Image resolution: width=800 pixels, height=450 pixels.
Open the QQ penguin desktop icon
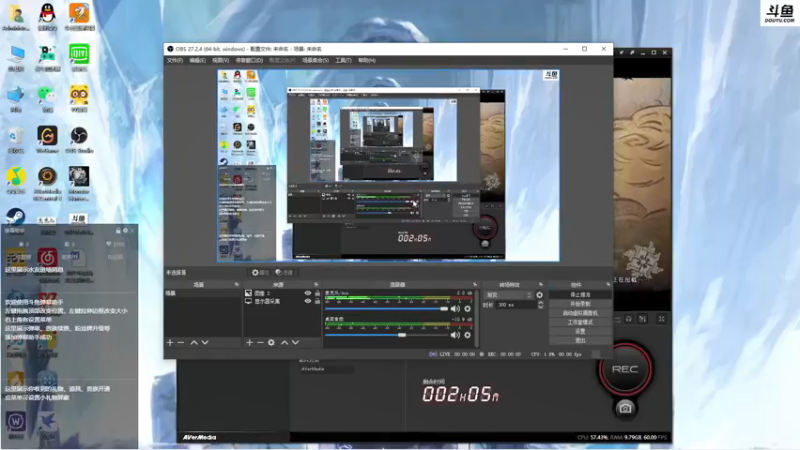coord(47,16)
